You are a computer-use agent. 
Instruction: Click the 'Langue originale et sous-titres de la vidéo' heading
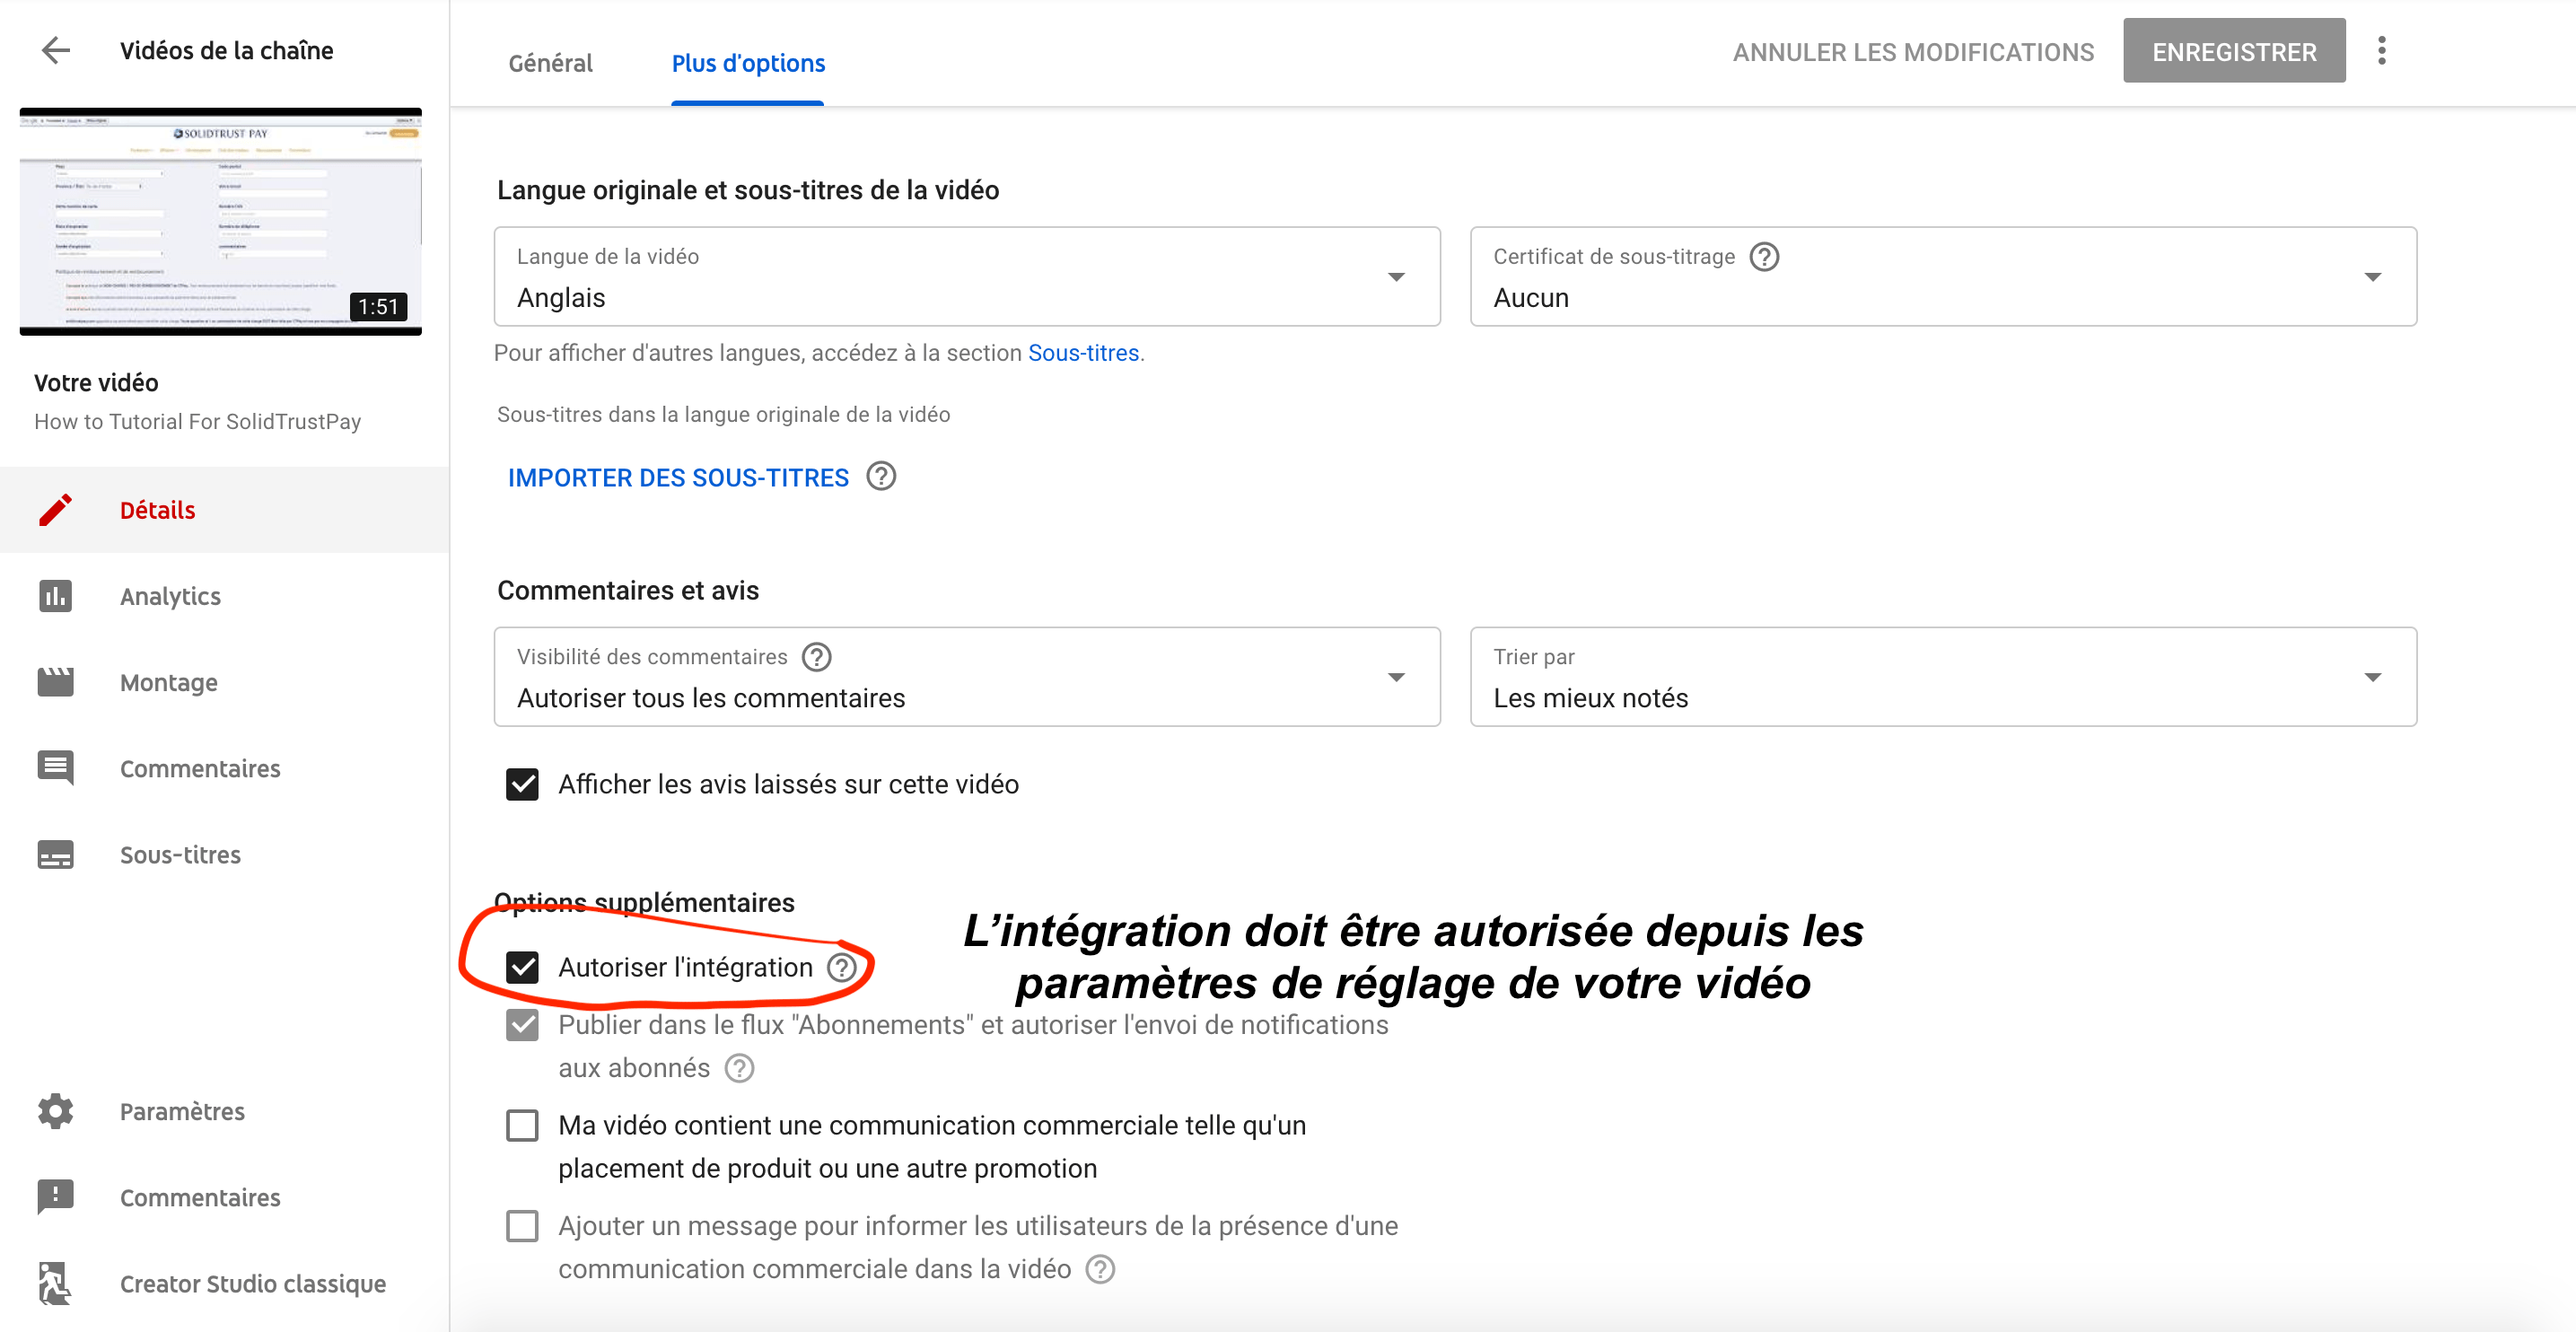click(x=748, y=190)
